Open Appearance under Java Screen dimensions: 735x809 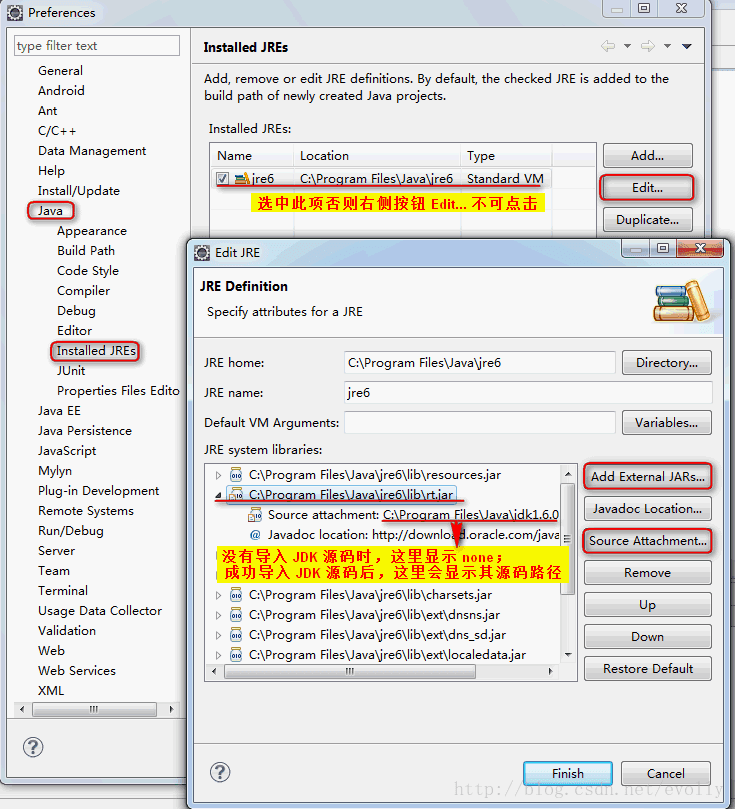[92, 231]
